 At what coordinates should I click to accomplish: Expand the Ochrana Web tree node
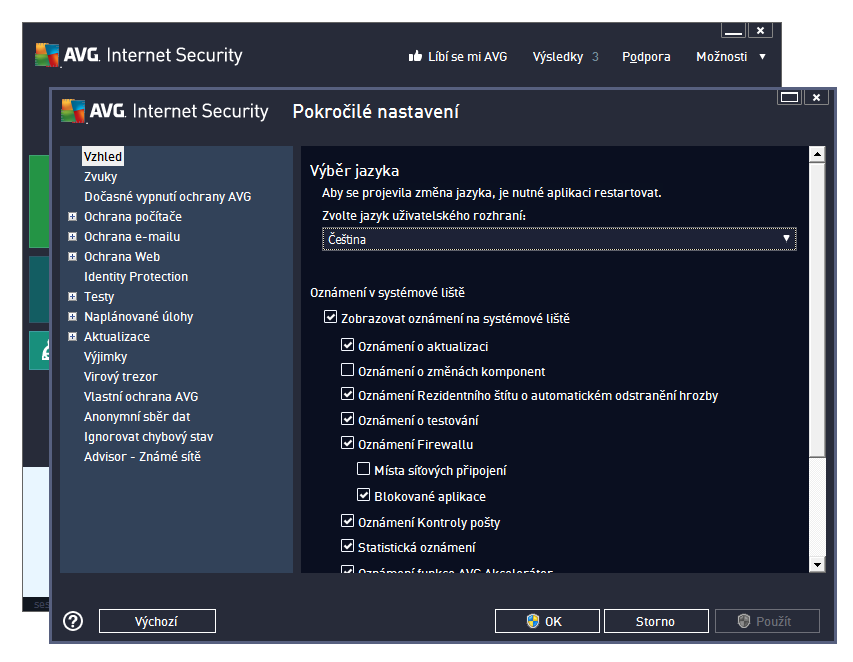72,256
